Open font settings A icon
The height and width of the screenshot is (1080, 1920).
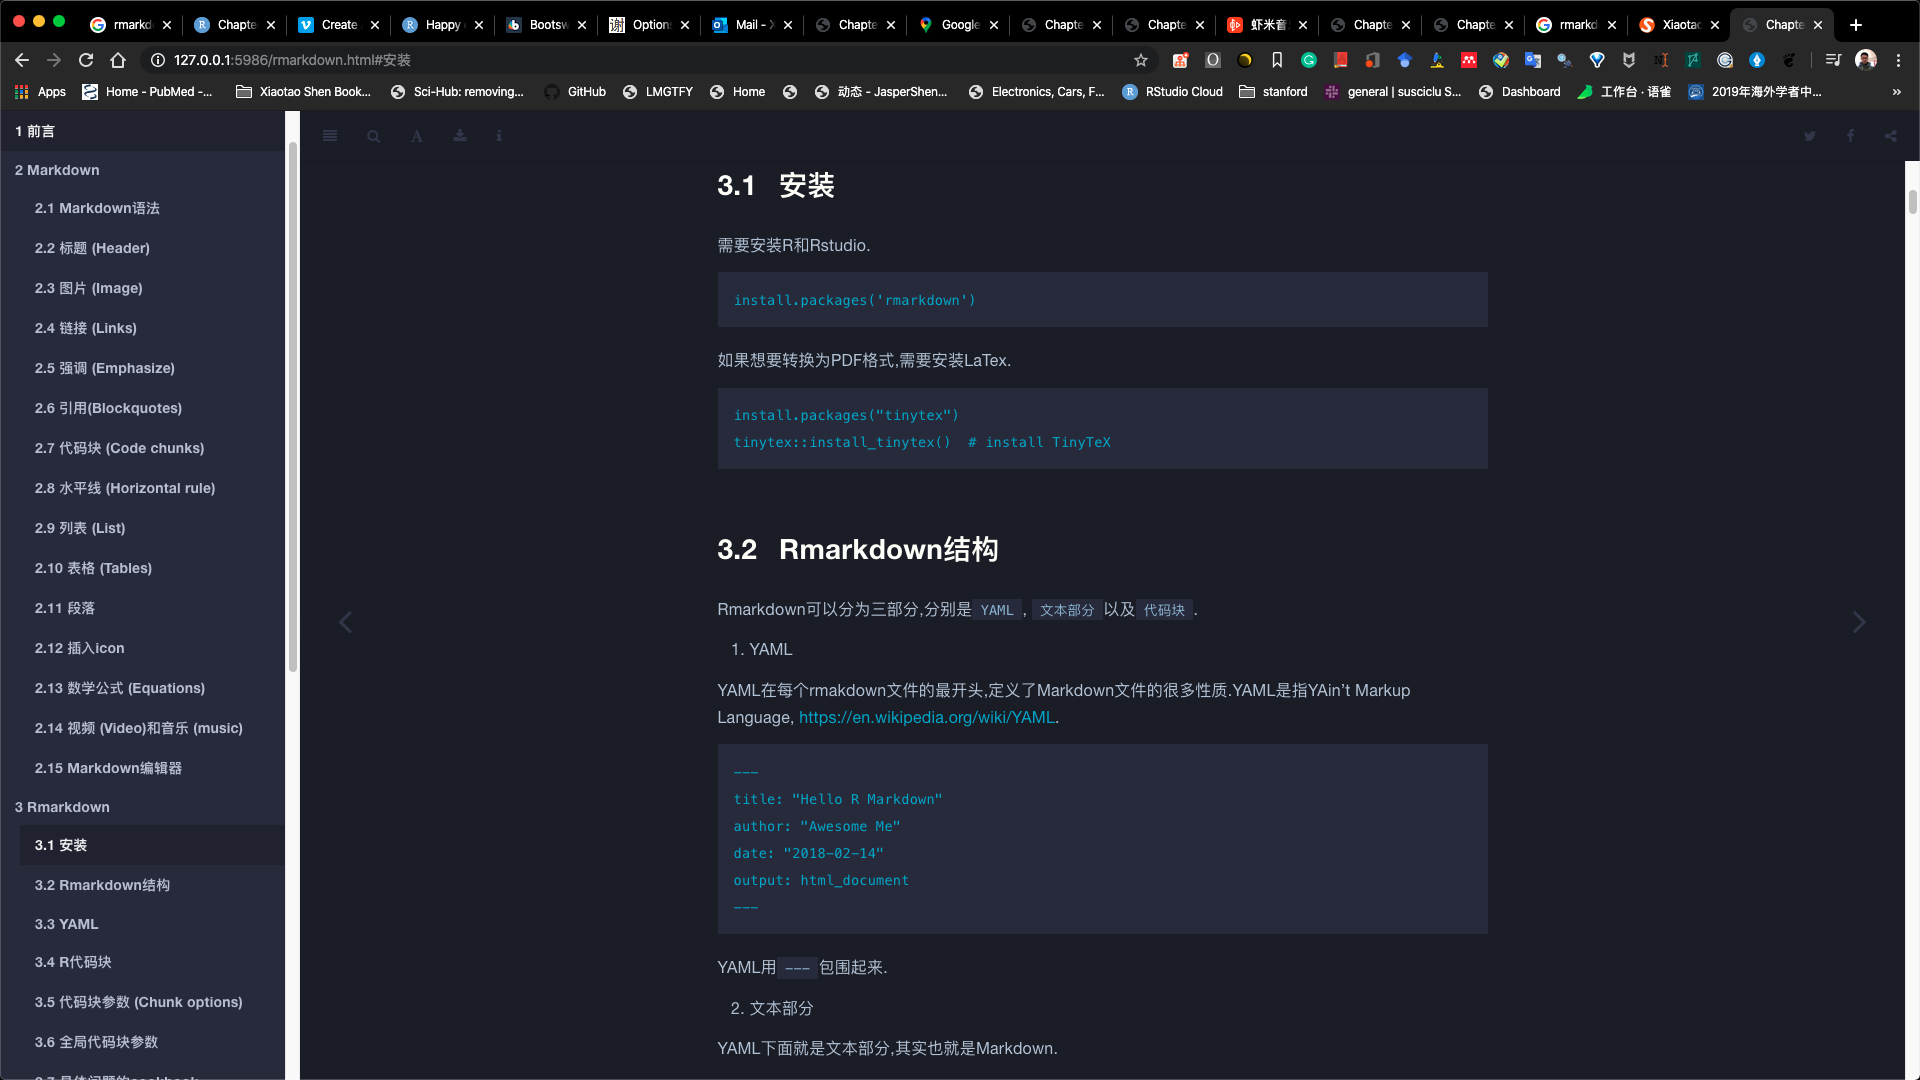point(417,136)
